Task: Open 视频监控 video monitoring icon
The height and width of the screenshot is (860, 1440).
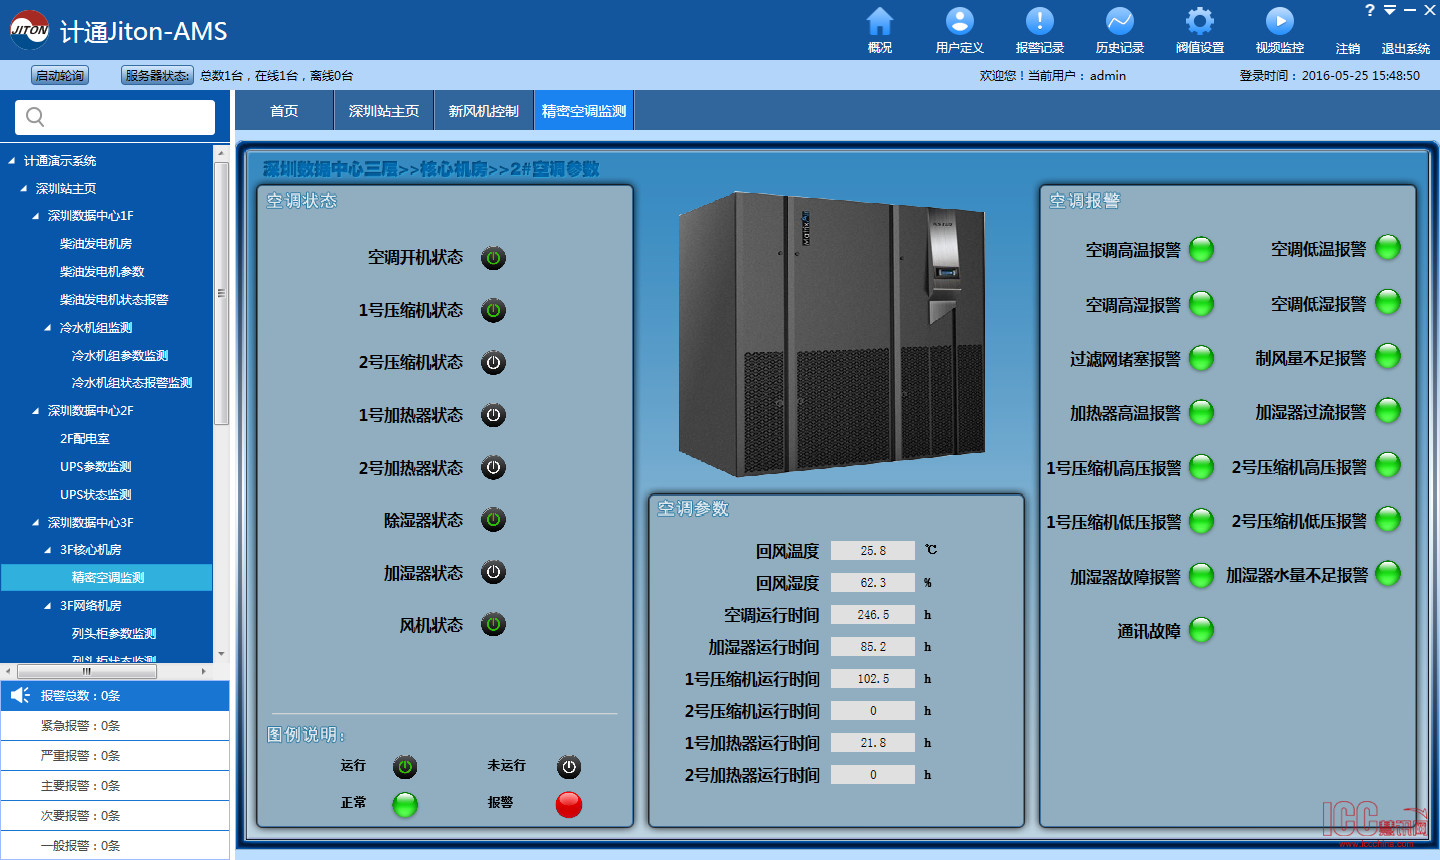Action: click(1279, 21)
